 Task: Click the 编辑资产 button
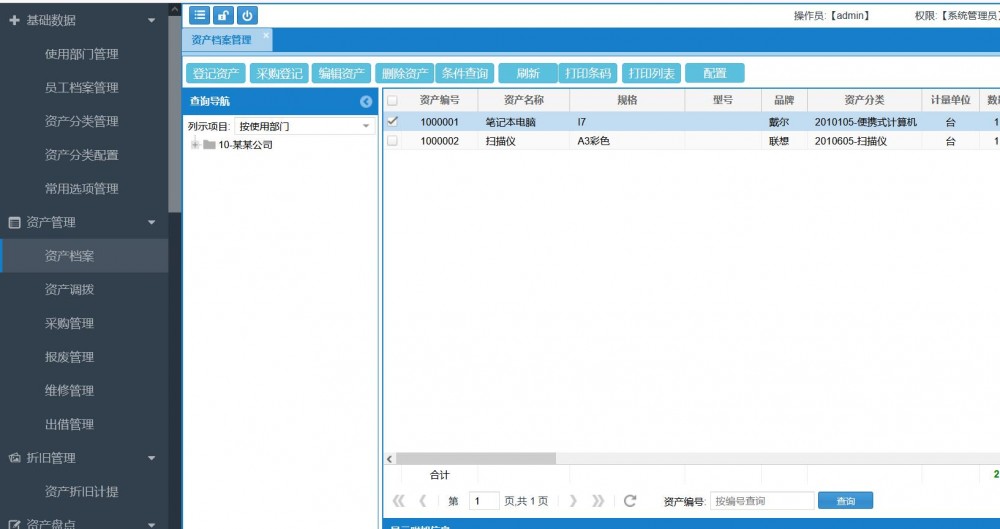pos(341,73)
